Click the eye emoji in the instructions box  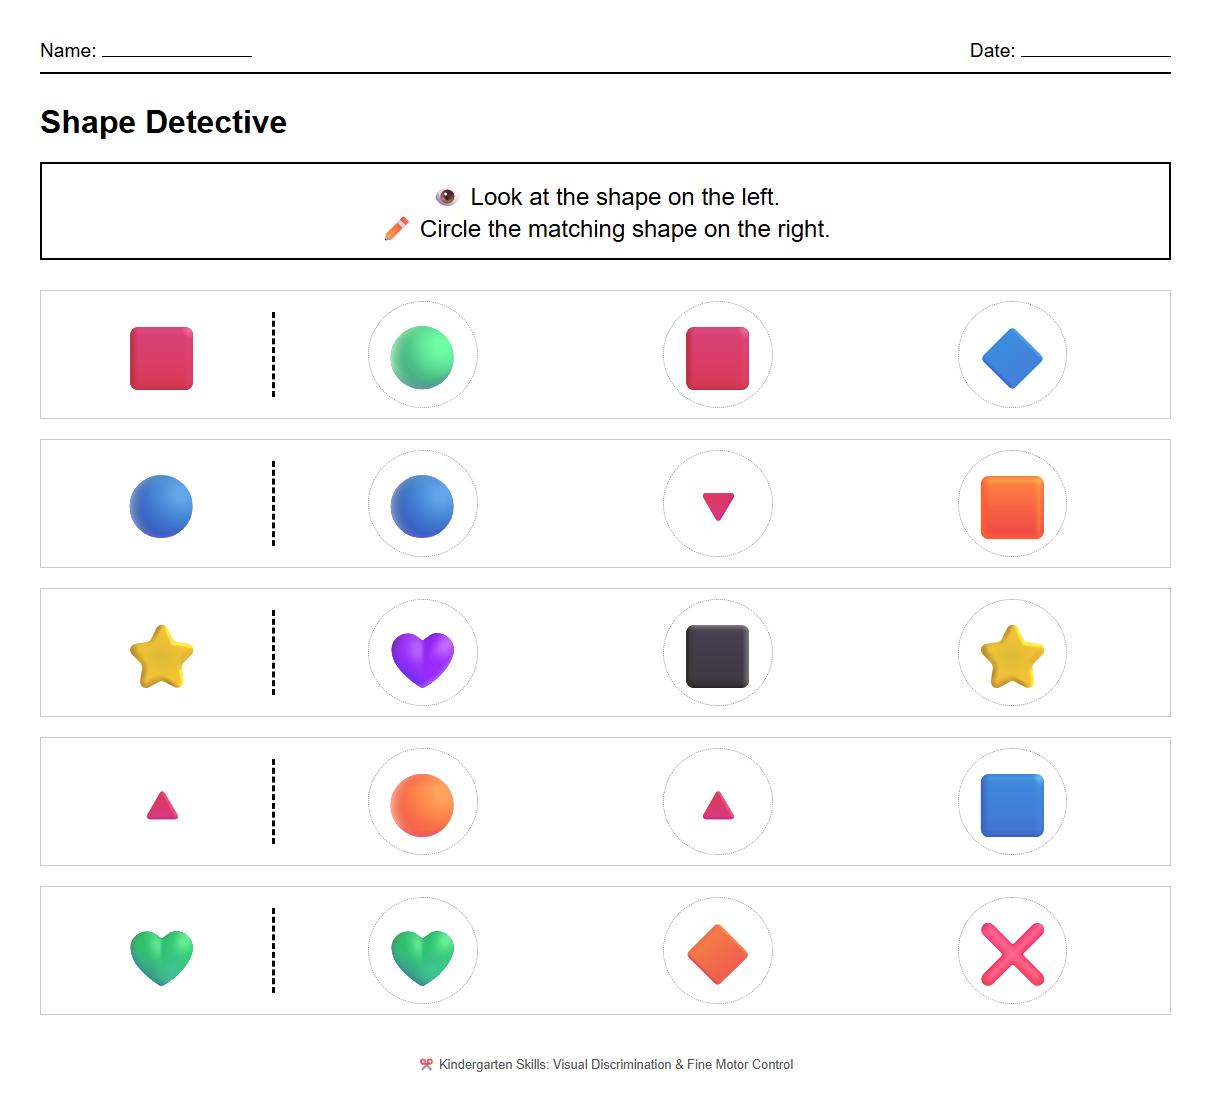tap(446, 196)
